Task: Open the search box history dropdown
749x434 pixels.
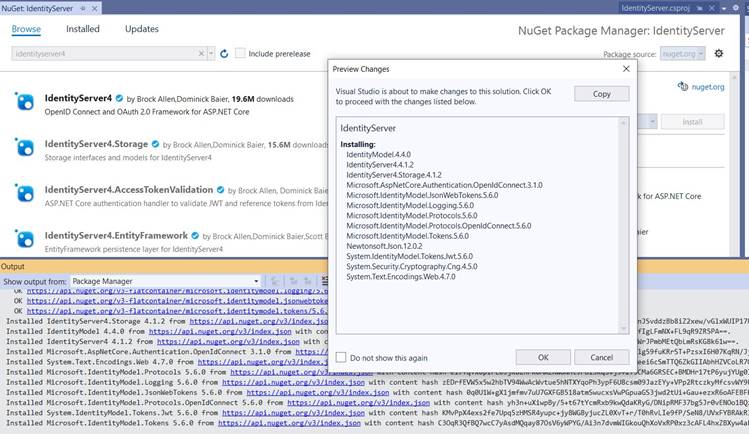Action: pyautogui.click(x=211, y=53)
